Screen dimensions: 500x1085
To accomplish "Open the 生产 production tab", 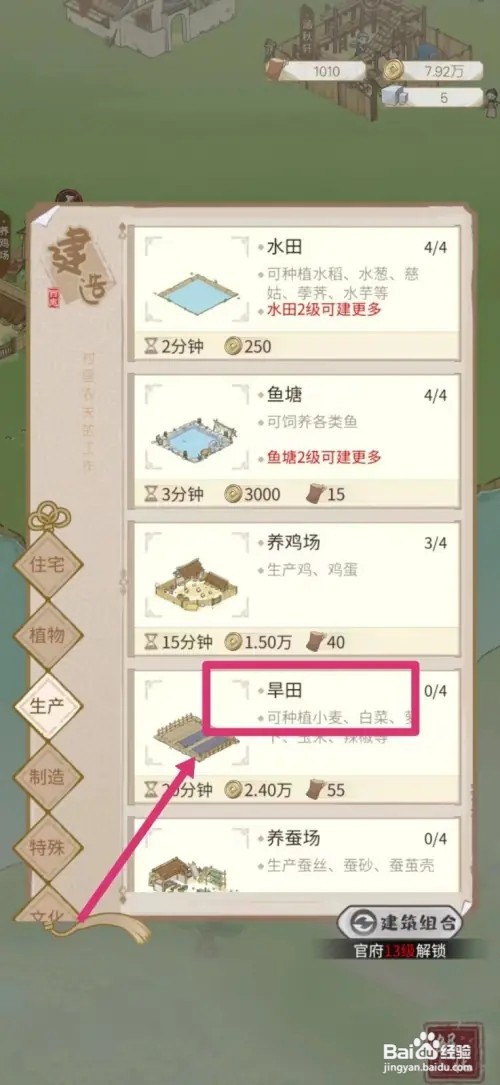I will coord(48,706).
